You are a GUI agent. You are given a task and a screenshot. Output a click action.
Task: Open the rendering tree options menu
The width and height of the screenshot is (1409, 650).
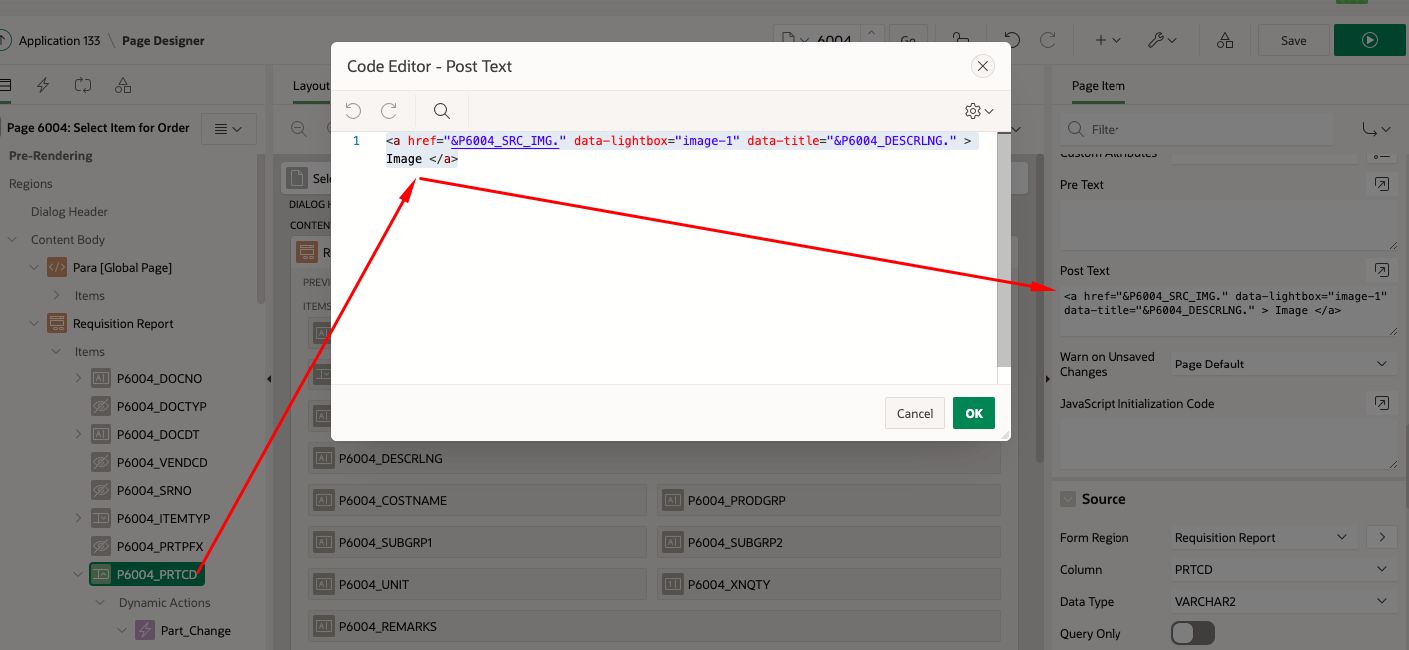coord(229,128)
